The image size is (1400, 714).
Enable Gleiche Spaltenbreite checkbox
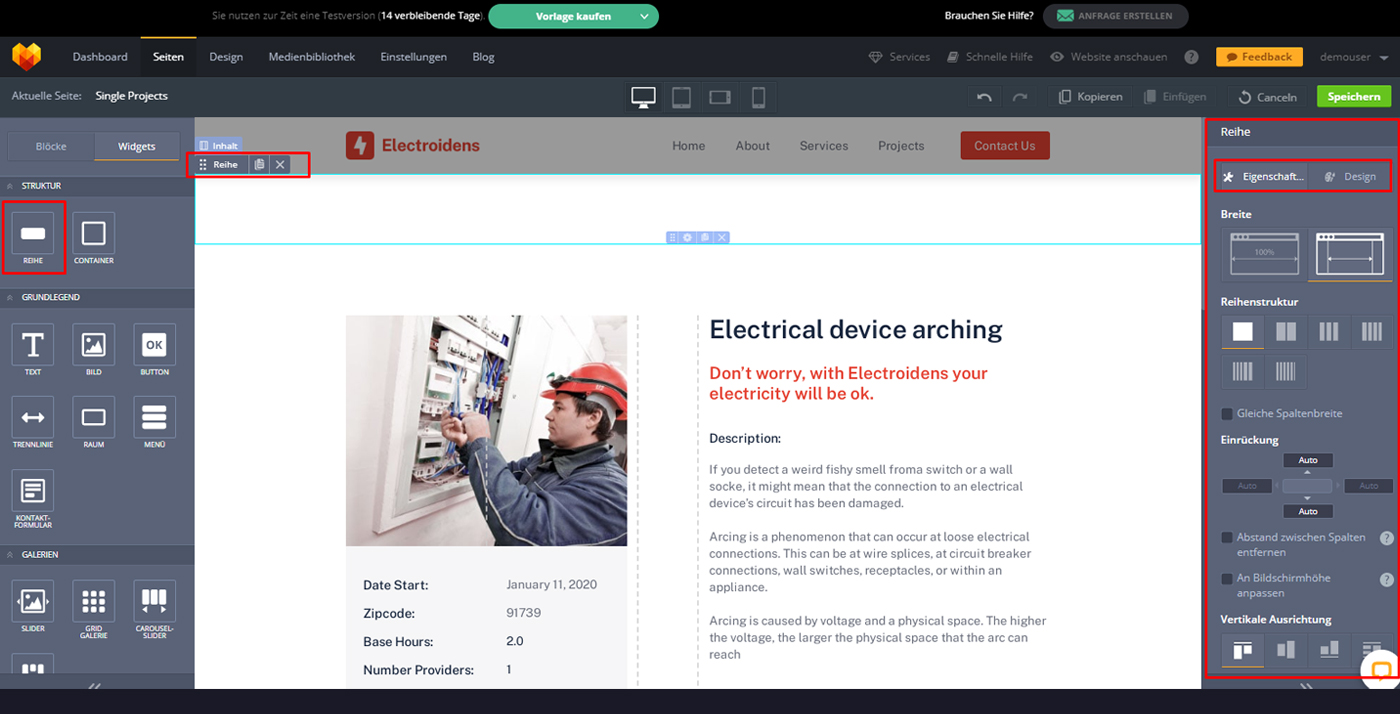coord(1227,414)
